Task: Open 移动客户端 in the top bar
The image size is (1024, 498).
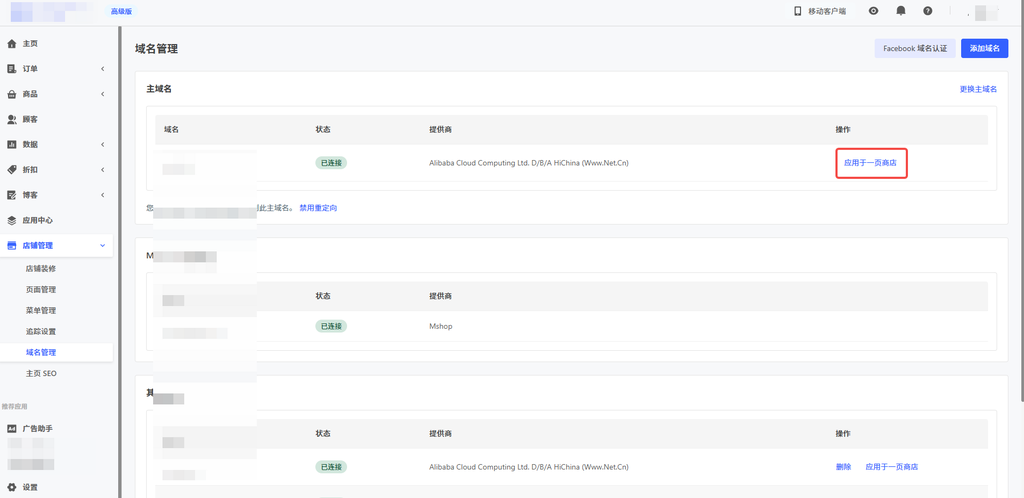Action: (819, 11)
